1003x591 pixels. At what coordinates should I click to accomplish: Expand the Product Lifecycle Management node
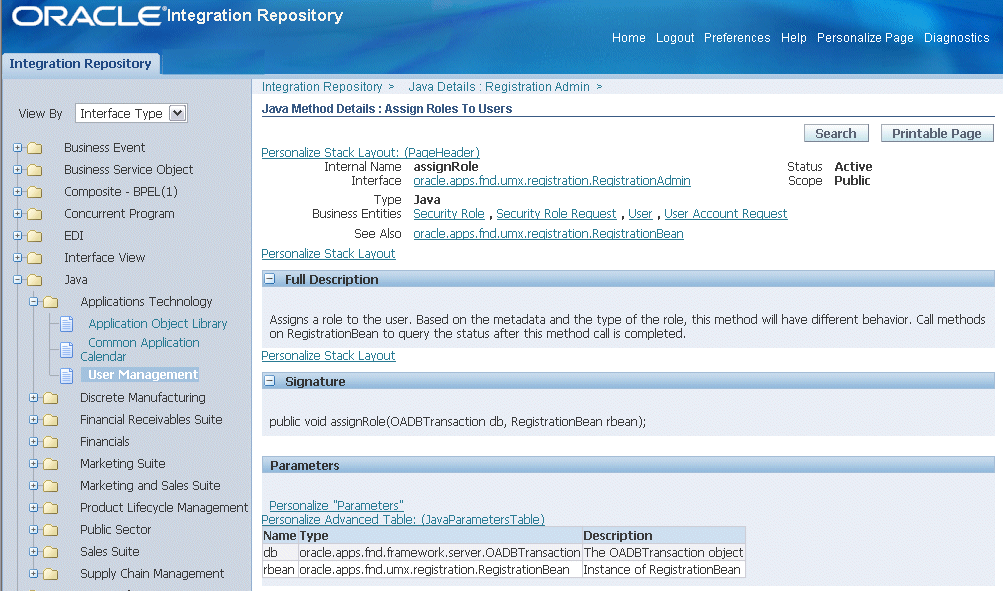tap(34, 507)
